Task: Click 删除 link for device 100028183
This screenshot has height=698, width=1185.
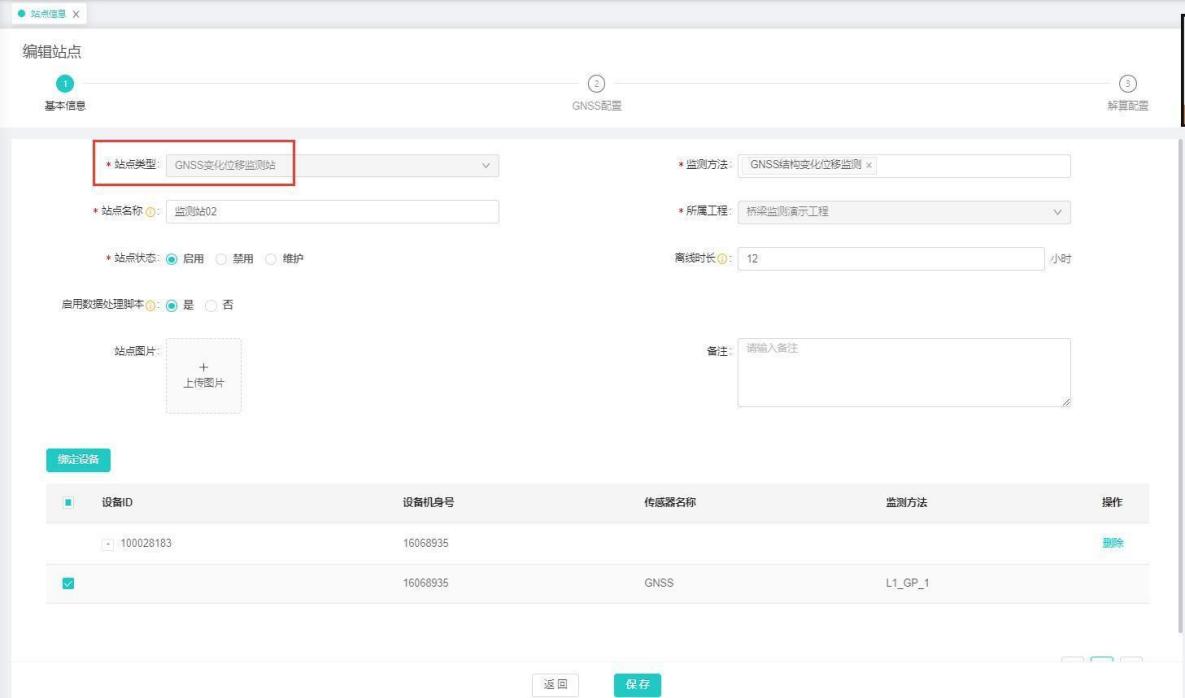Action: coord(1112,543)
